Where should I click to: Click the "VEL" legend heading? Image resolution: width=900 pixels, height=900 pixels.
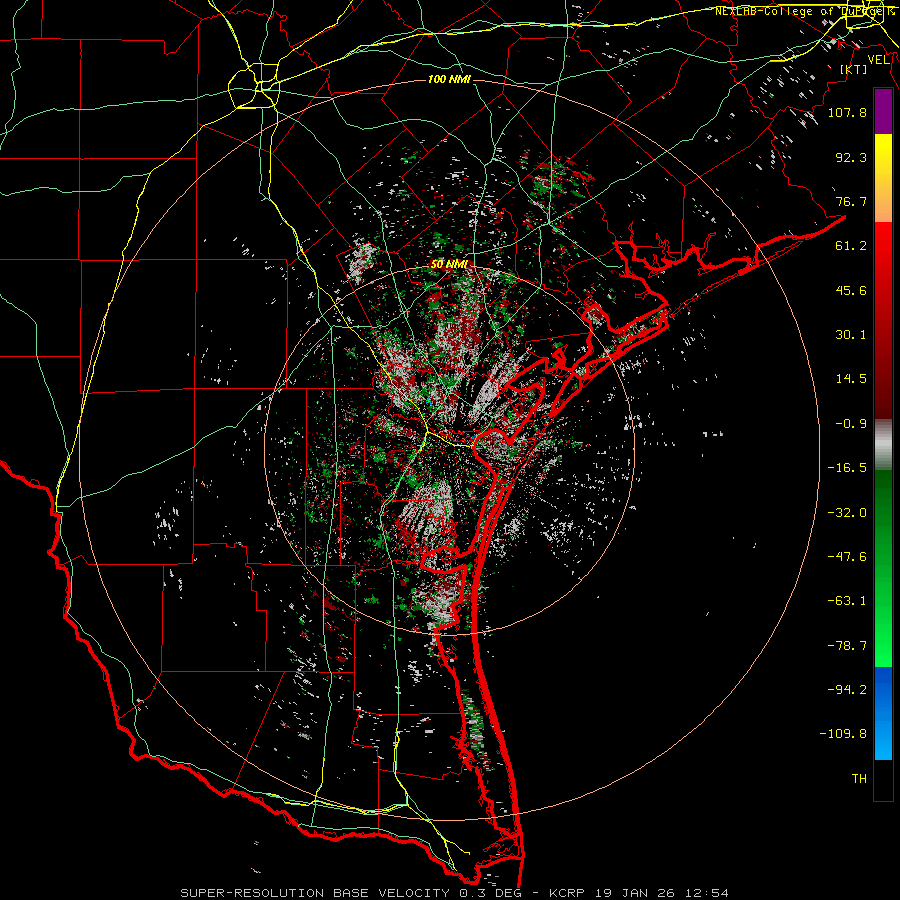pos(878,60)
